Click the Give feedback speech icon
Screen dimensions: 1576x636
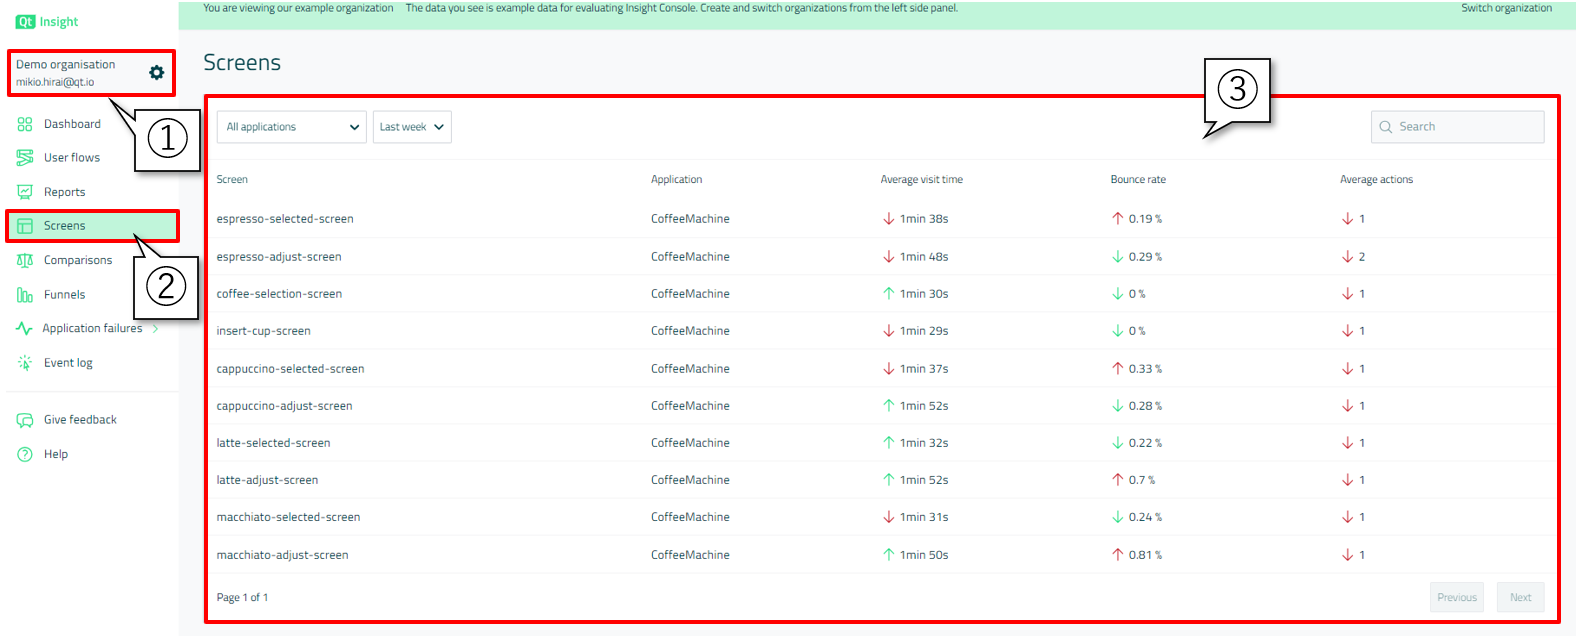click(25, 420)
